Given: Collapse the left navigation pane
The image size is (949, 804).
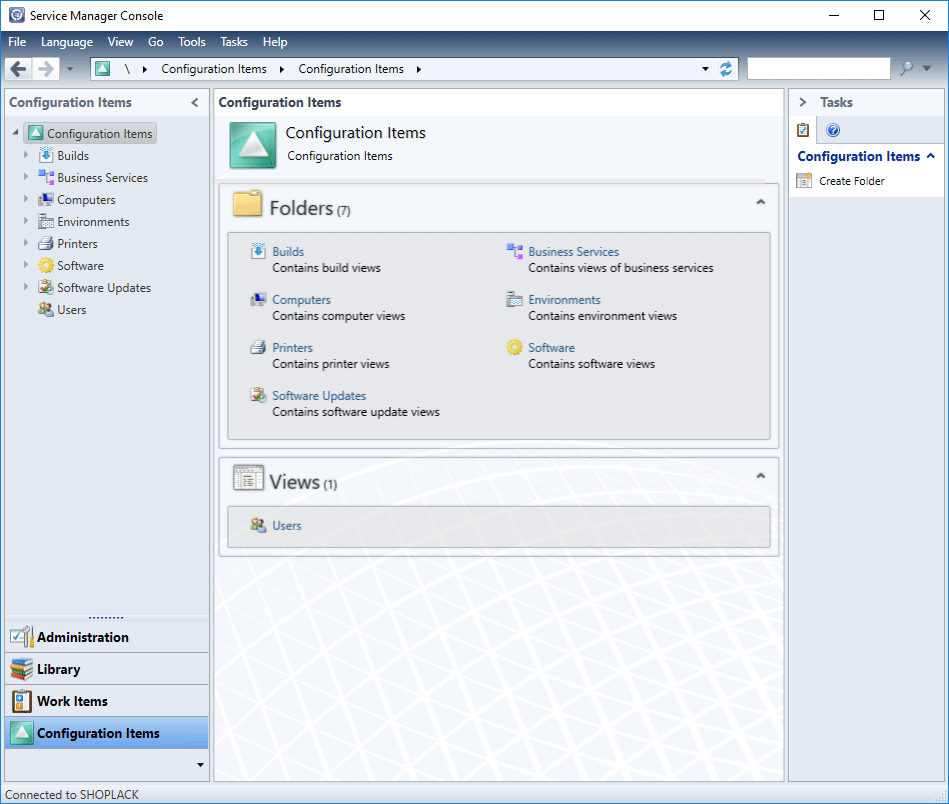Looking at the screenshot, I should pyautogui.click(x=195, y=102).
